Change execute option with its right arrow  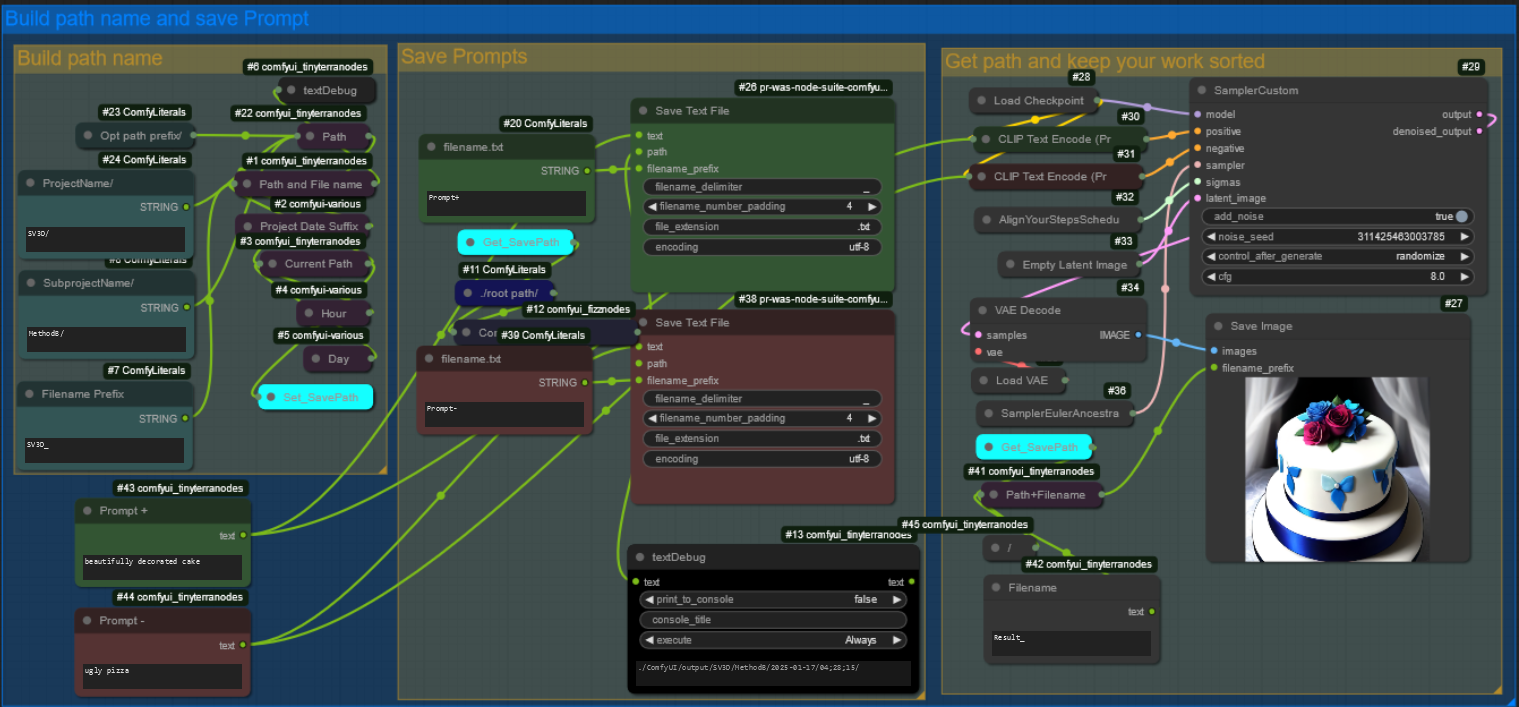pyautogui.click(x=896, y=640)
